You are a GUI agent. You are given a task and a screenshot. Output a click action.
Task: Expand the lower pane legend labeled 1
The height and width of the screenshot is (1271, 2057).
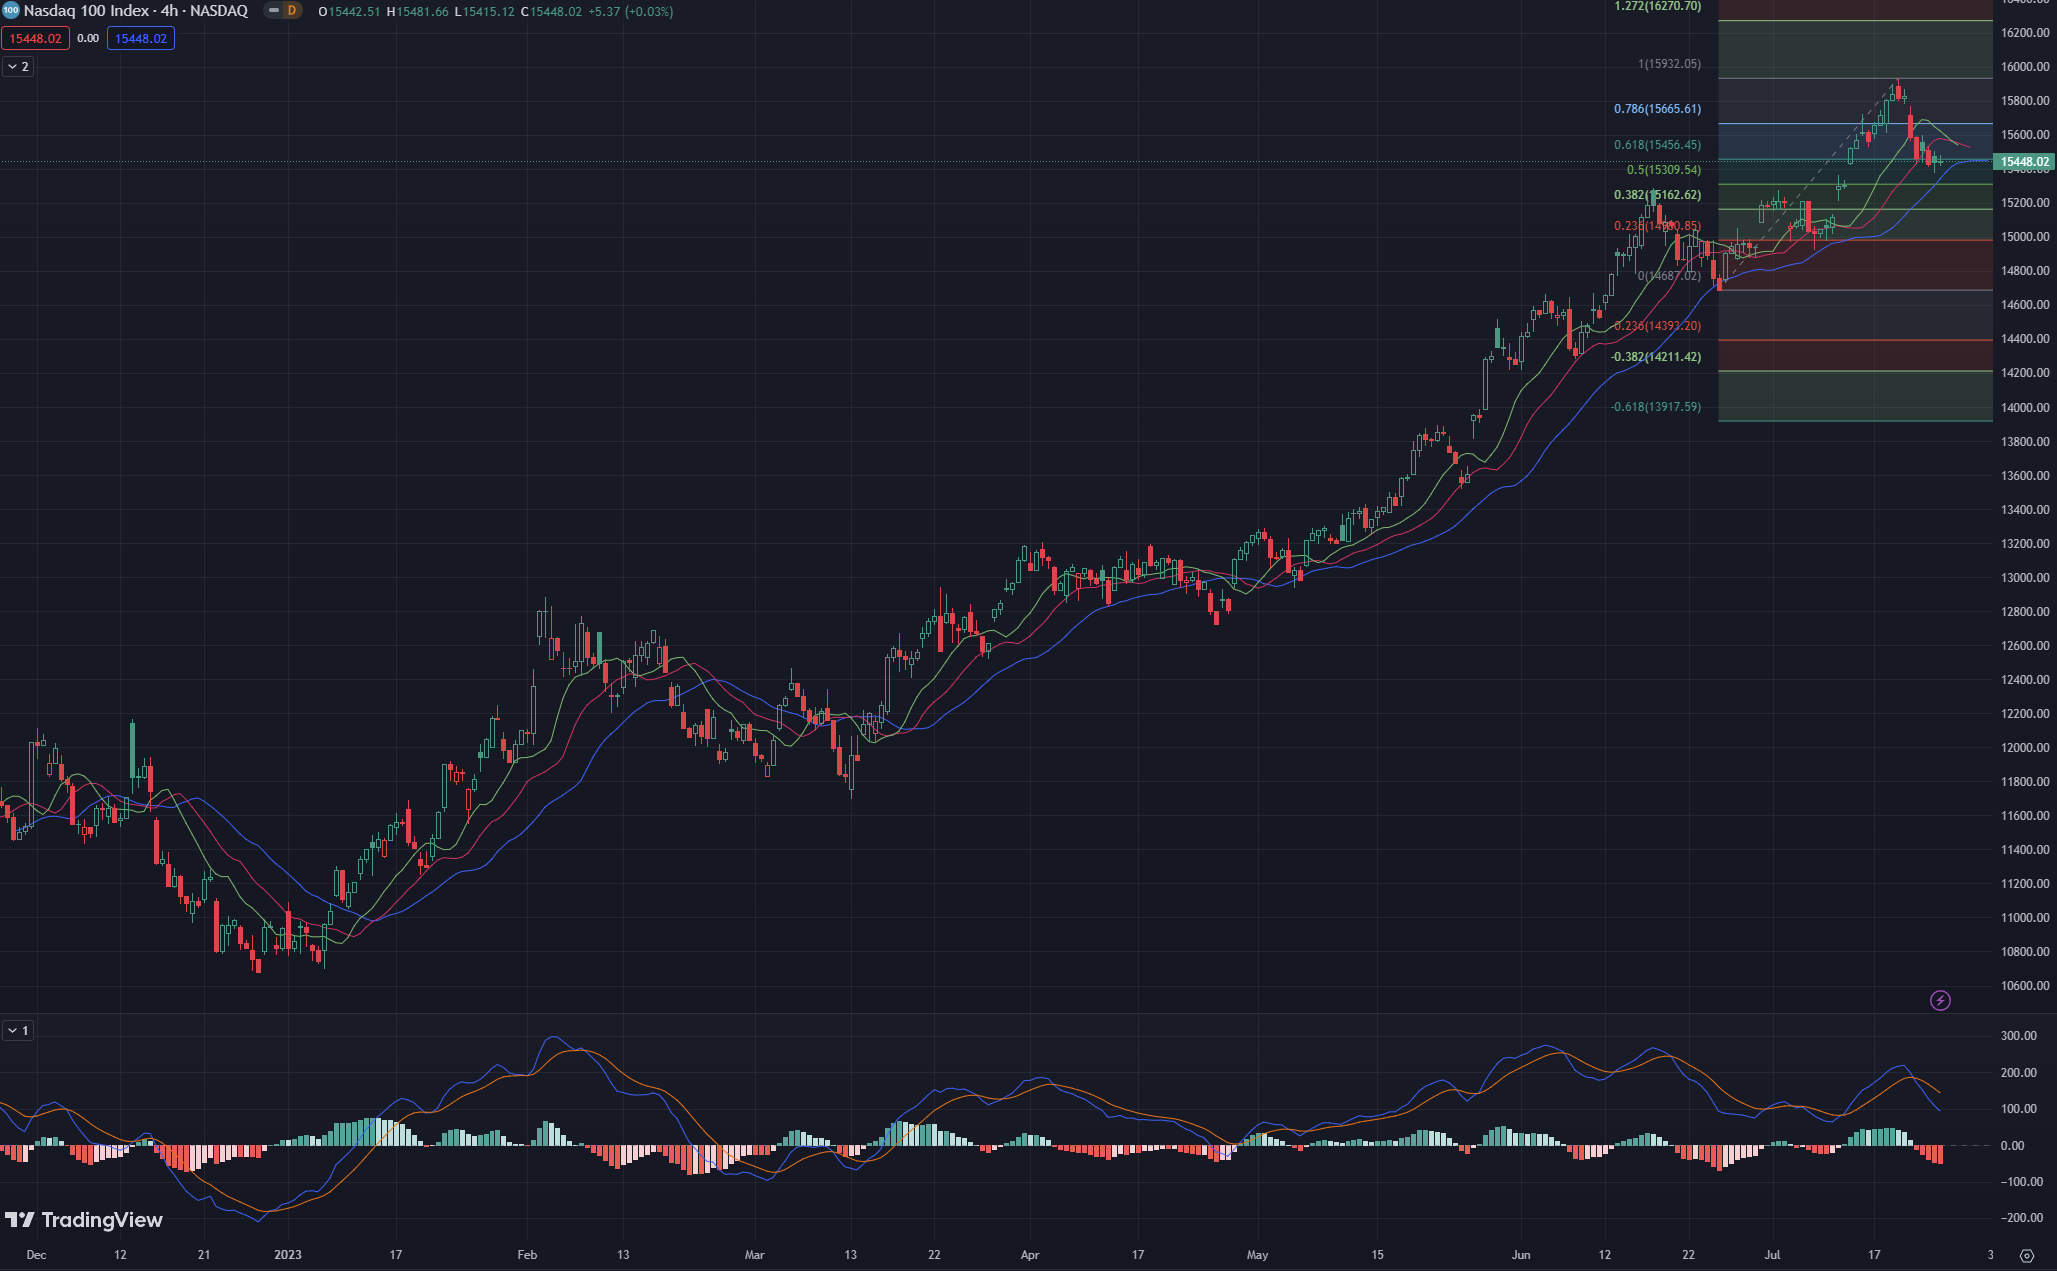[18, 1030]
